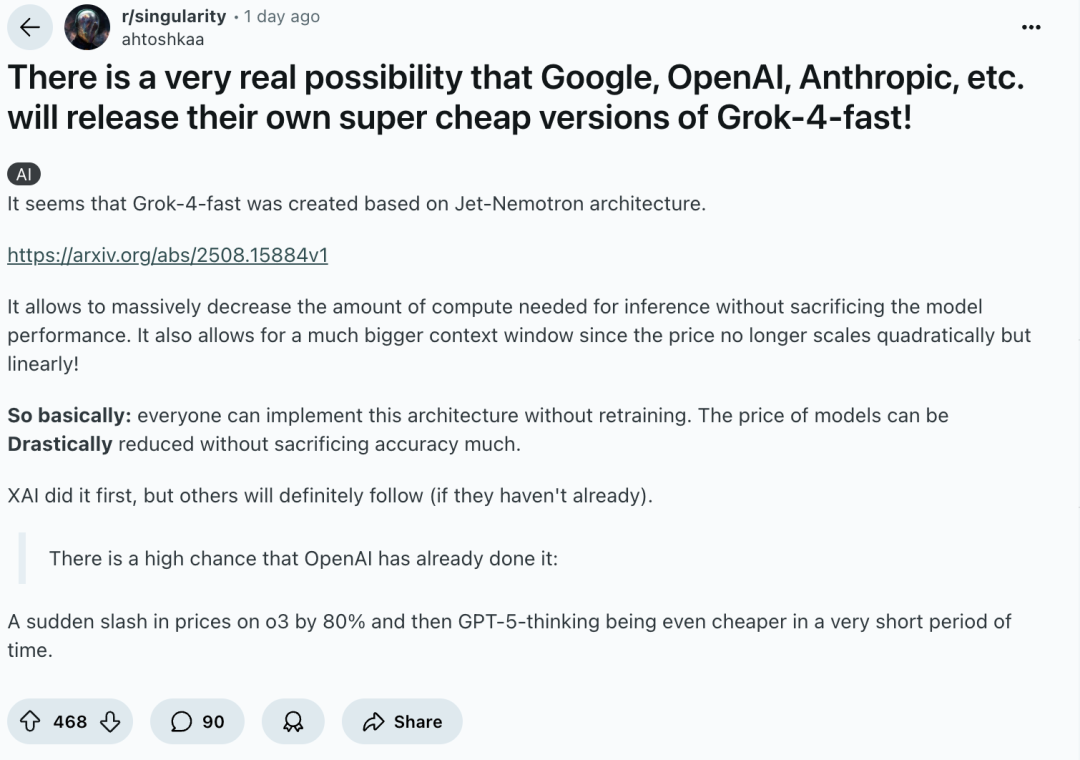The image size is (1080, 760).
Task: Click the back arrow button
Action: pos(30,28)
